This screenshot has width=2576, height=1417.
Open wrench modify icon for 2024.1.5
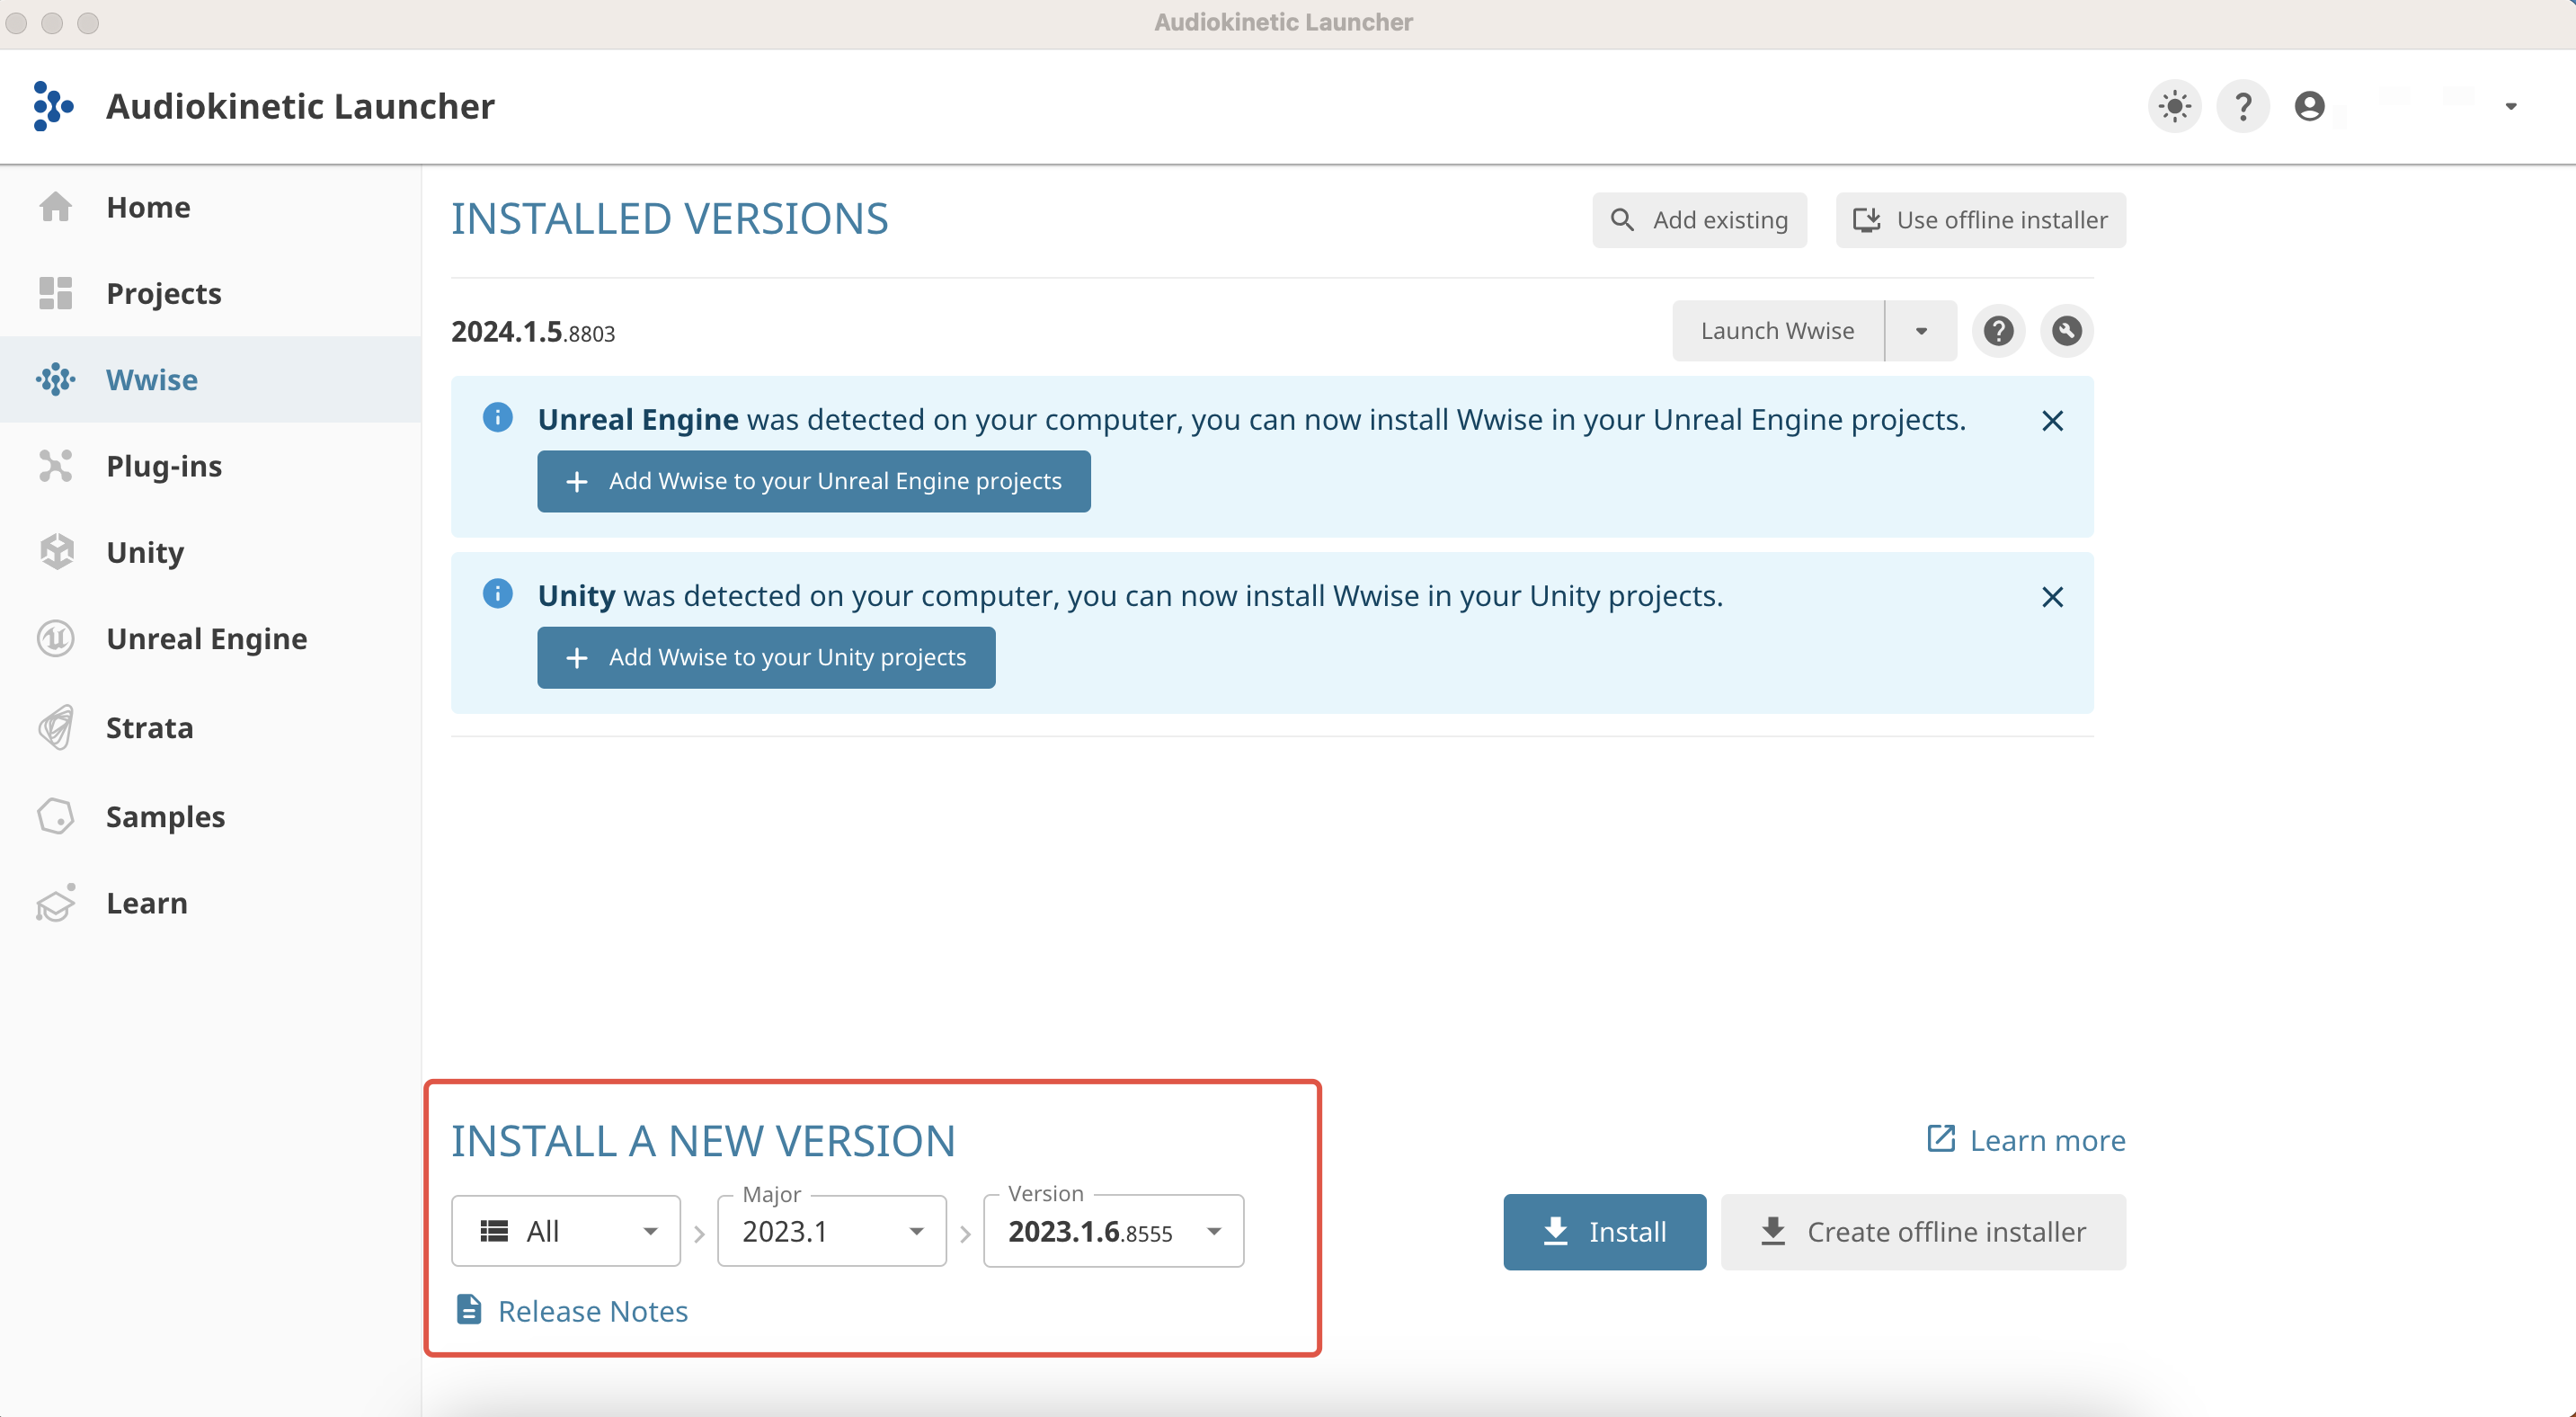(2066, 331)
